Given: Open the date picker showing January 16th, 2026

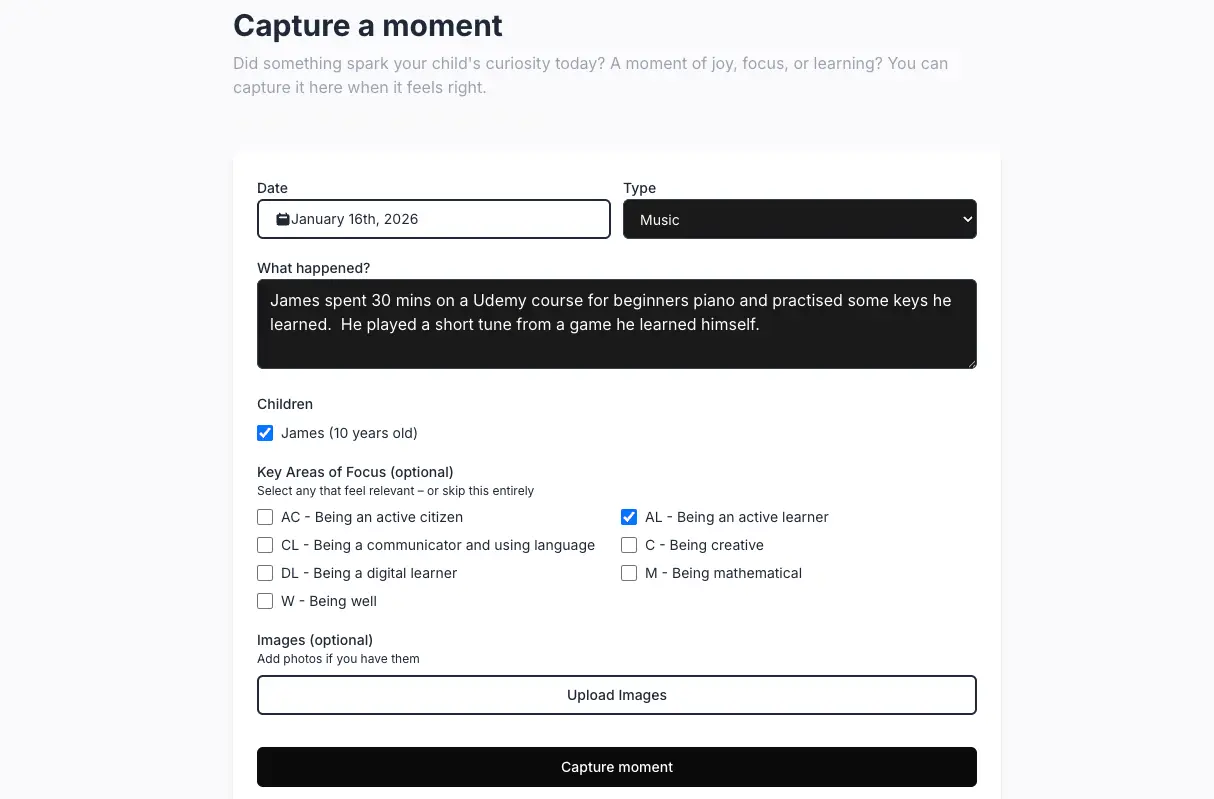Looking at the screenshot, I should tap(433, 218).
